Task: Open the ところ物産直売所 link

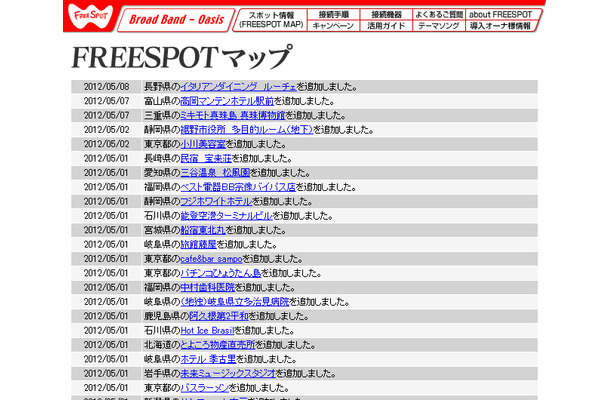Action: click(x=217, y=345)
